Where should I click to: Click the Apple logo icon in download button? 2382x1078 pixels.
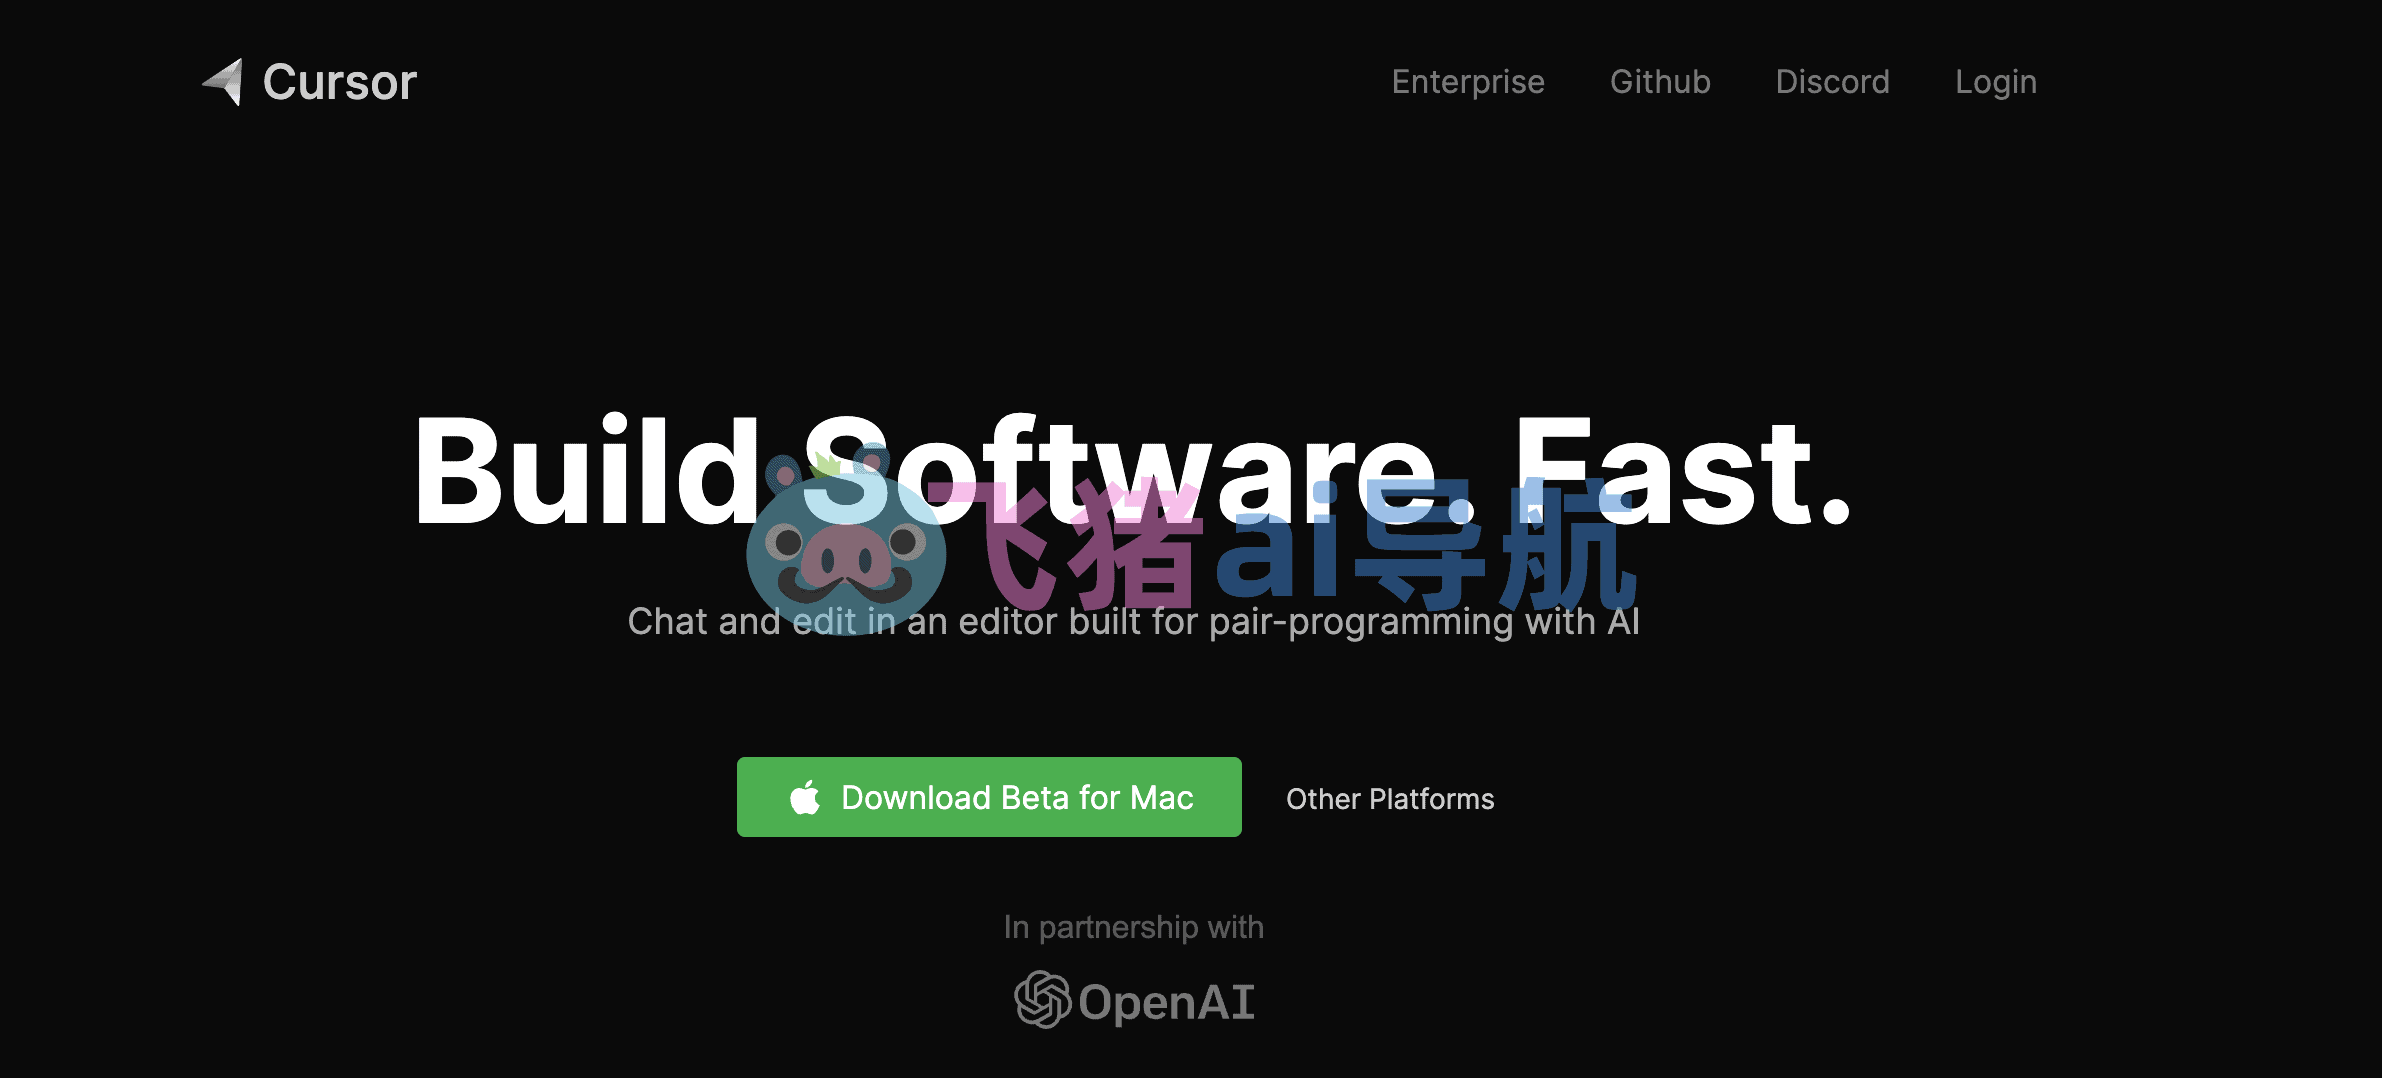tap(805, 797)
